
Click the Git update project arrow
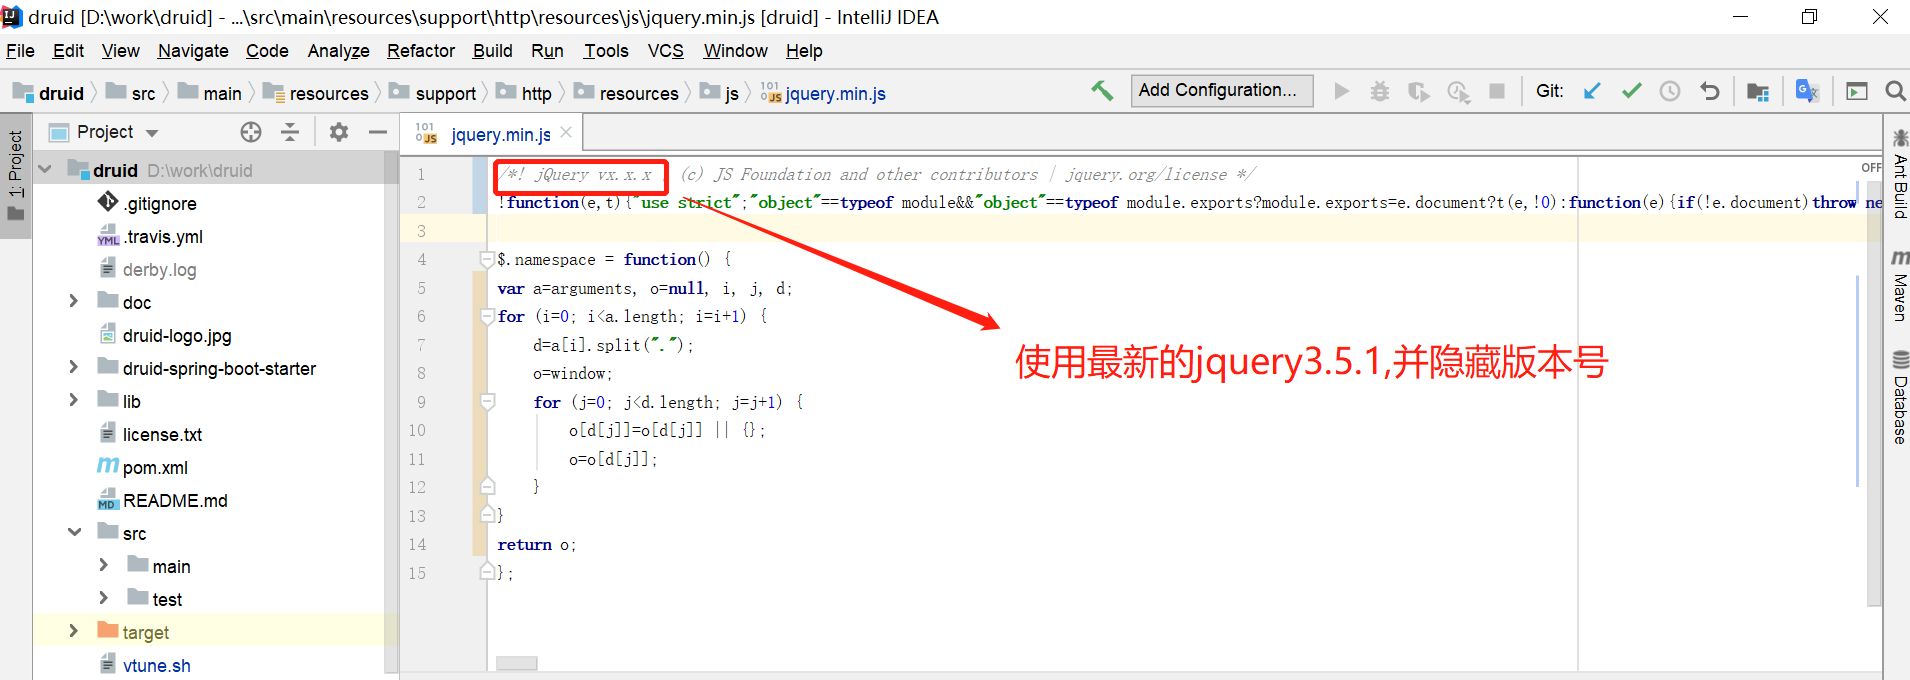click(1592, 91)
